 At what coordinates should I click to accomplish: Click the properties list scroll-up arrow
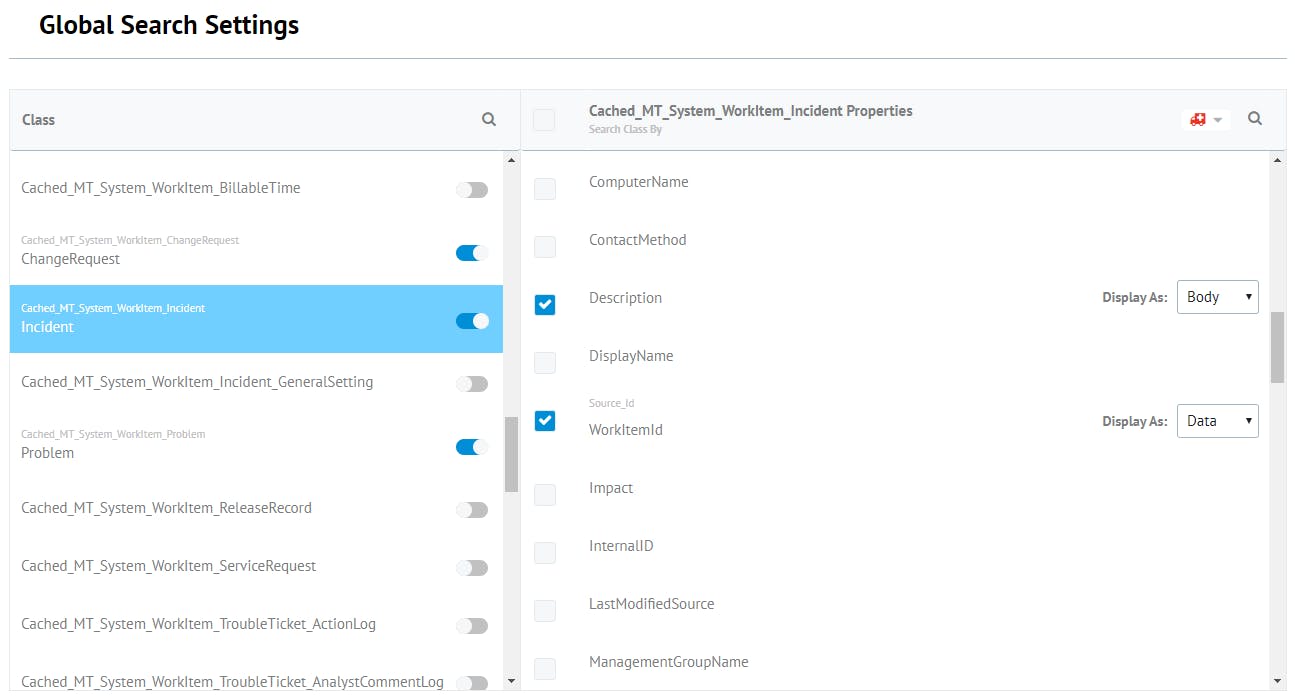(x=1277, y=160)
